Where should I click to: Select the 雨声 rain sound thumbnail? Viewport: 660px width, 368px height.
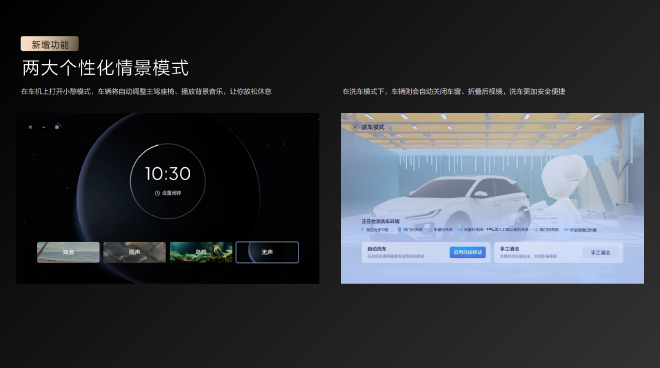point(135,252)
